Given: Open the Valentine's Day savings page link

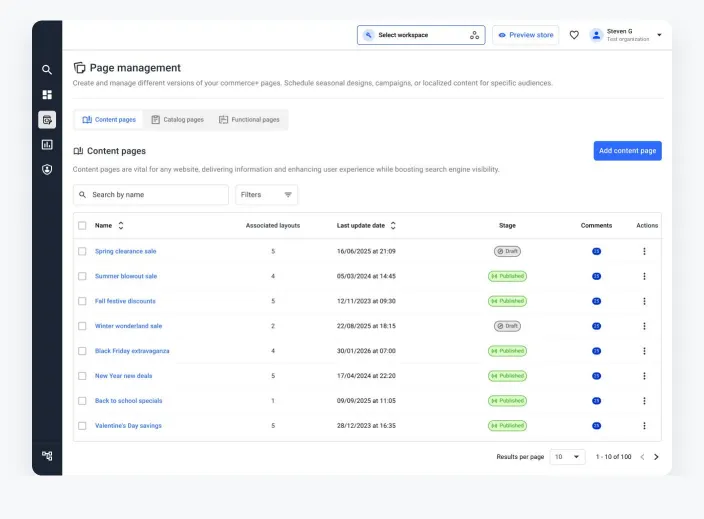Looking at the screenshot, I should tap(128, 426).
